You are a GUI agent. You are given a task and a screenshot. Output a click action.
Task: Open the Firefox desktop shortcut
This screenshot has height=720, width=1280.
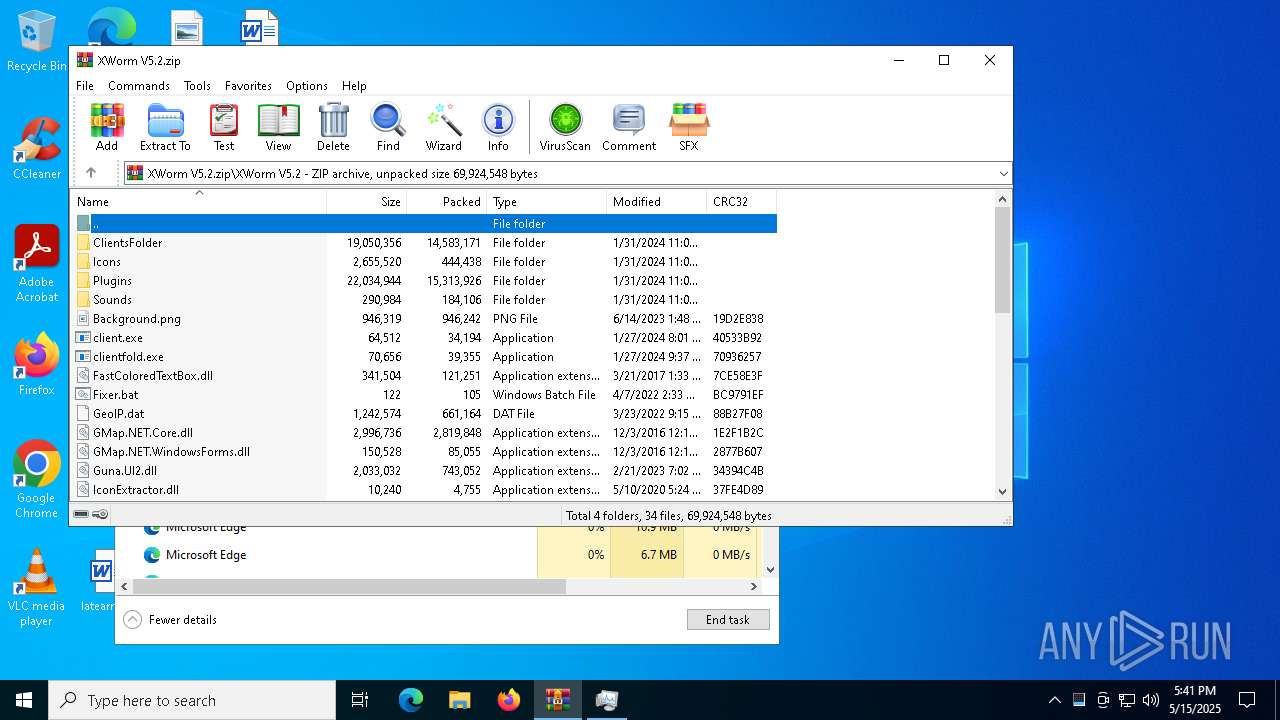pos(36,364)
